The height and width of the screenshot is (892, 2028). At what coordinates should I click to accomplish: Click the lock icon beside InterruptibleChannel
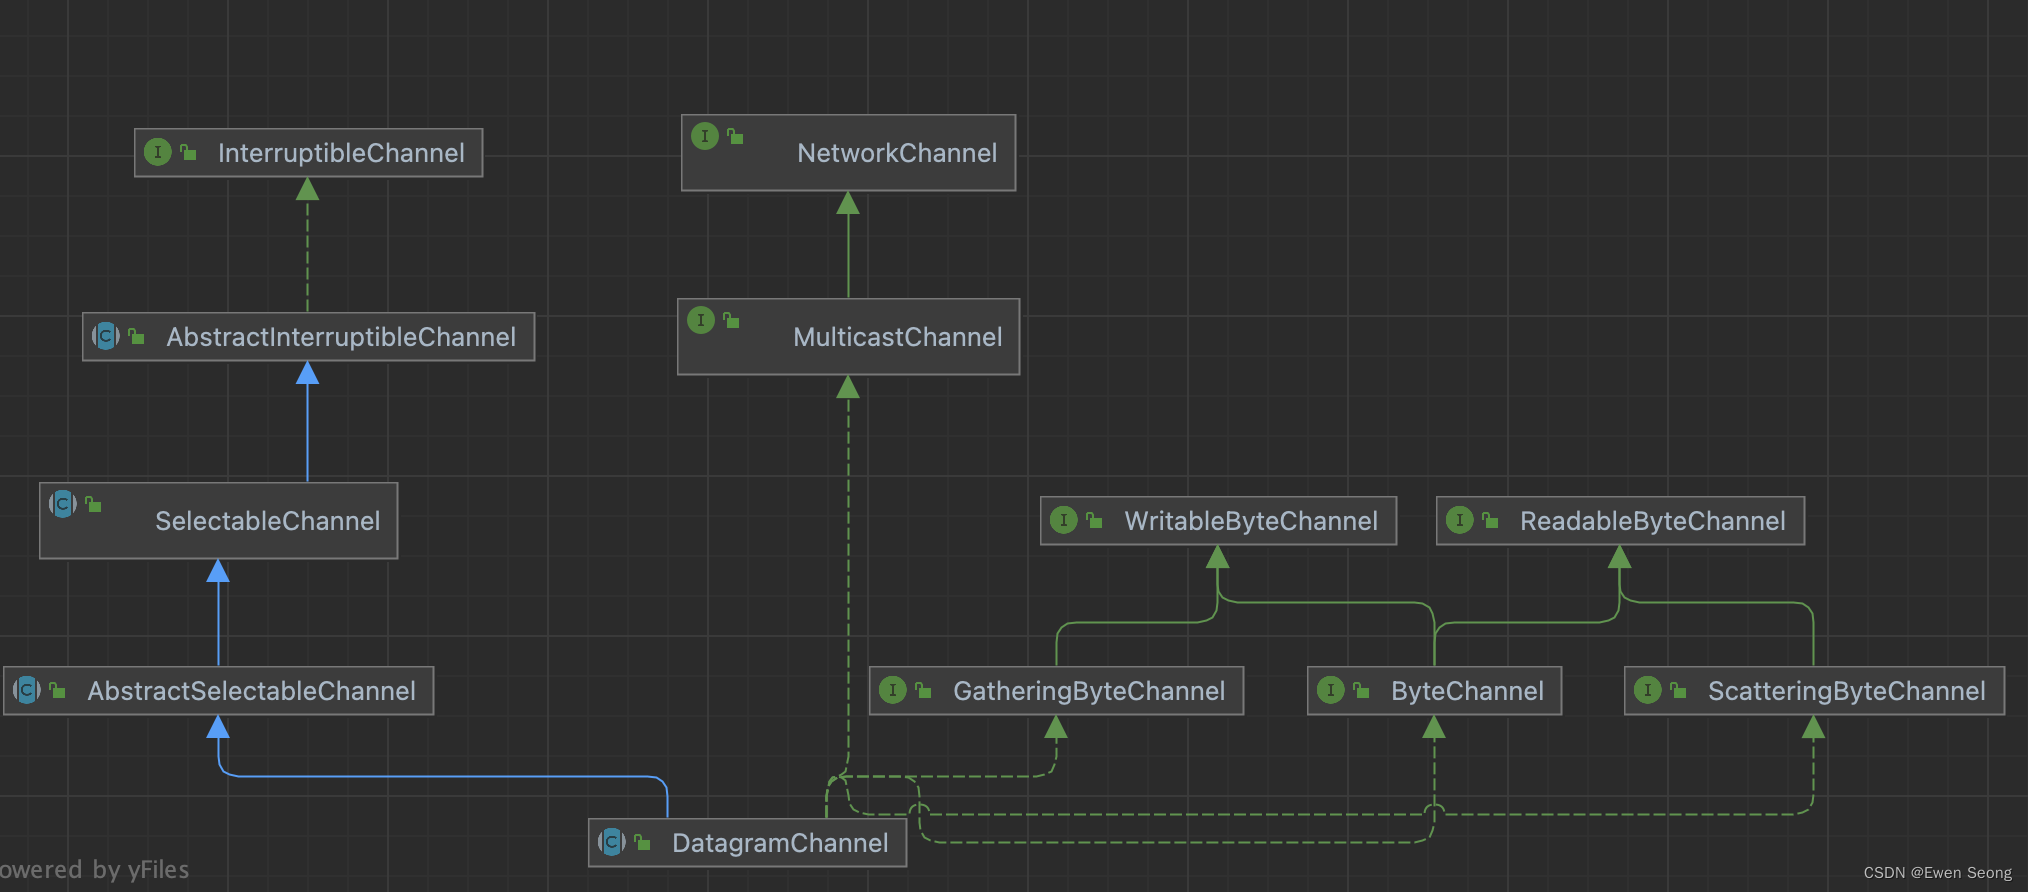188,152
